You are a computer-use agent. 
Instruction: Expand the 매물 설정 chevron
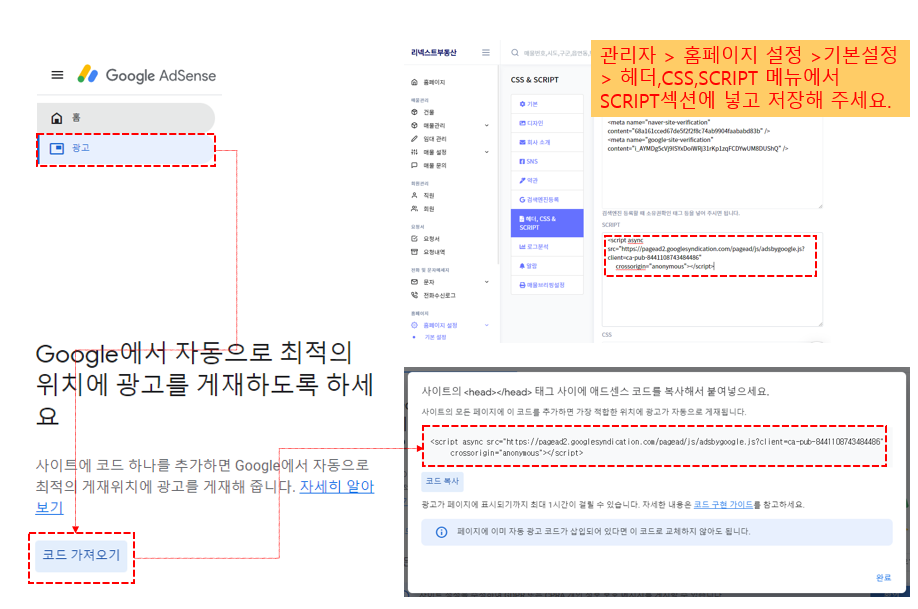click(x=487, y=152)
